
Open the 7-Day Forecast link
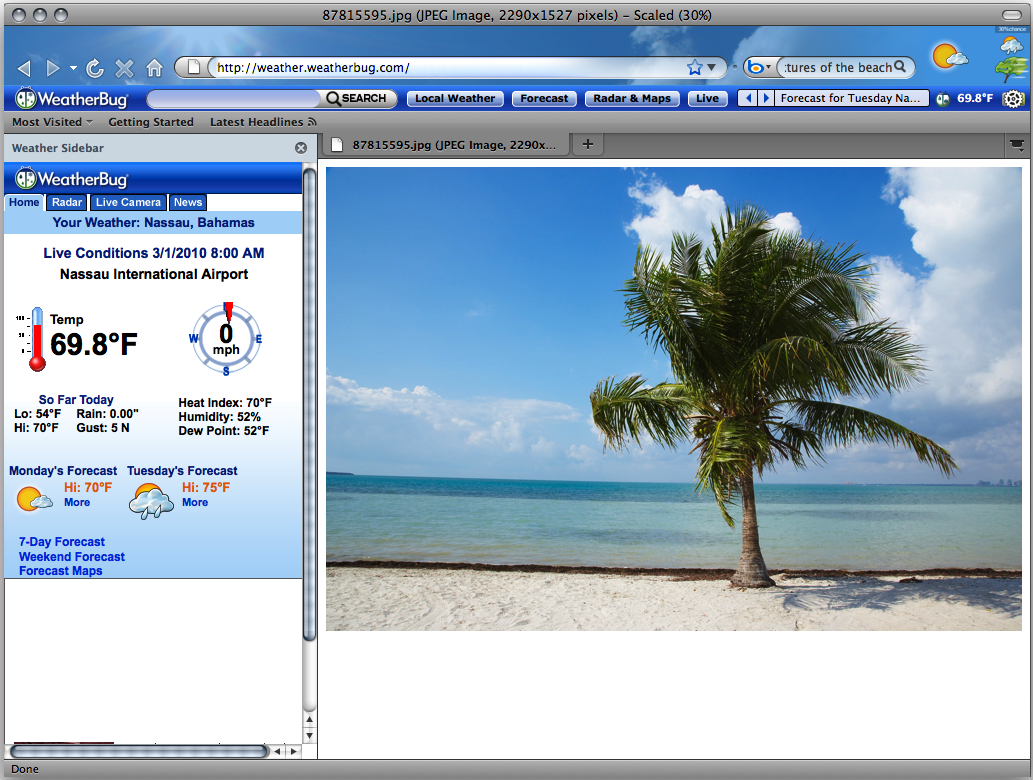pyautogui.click(x=61, y=542)
